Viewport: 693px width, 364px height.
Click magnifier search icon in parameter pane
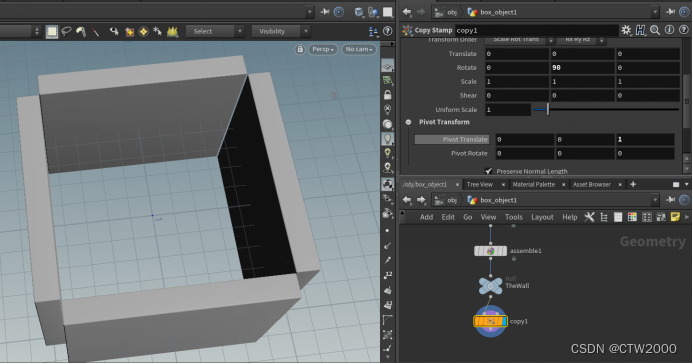[655, 30]
